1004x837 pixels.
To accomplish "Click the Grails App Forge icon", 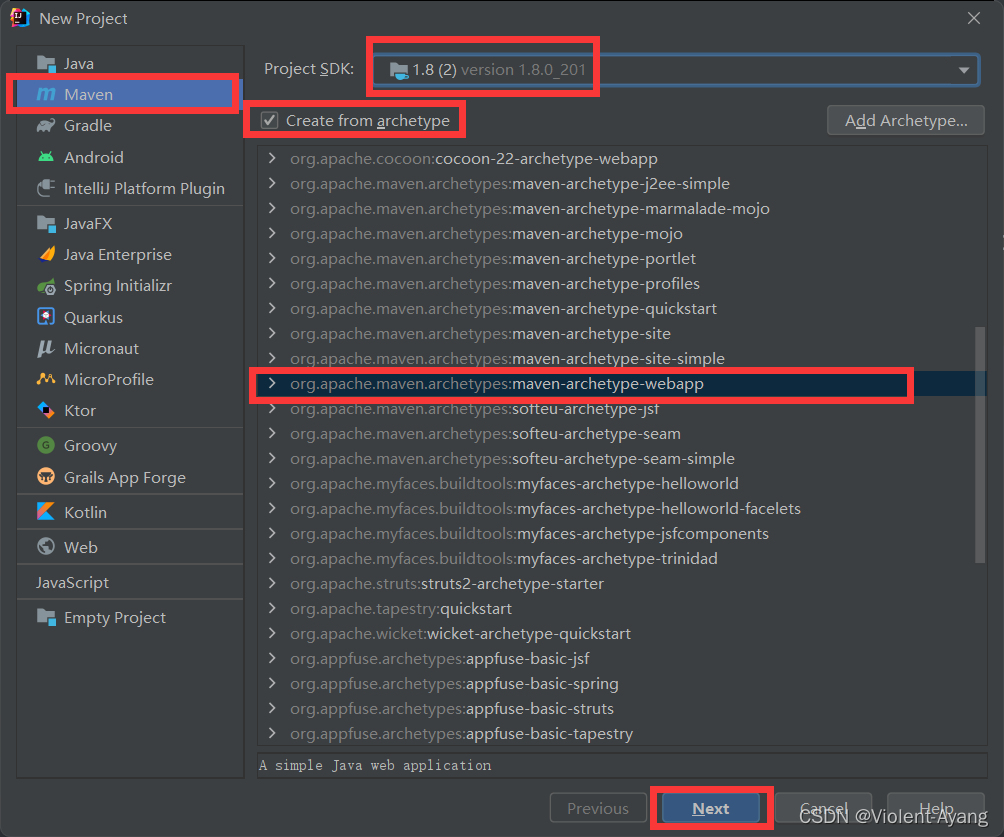I will click(x=46, y=477).
